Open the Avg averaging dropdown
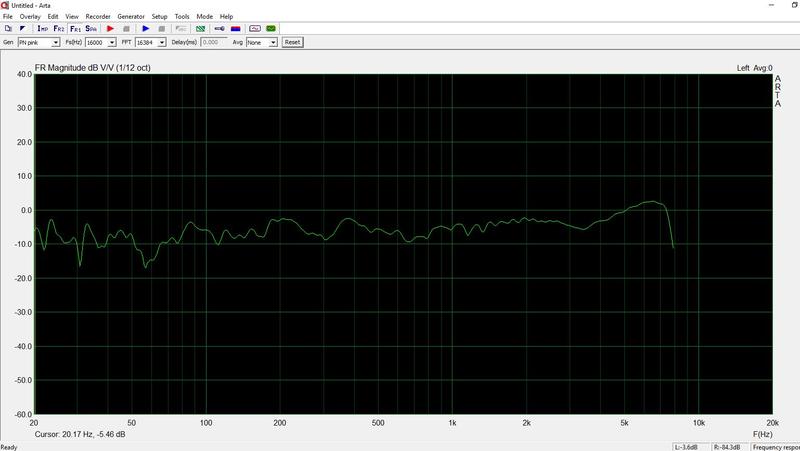Image resolution: width=800 pixels, height=451 pixels. [x=262, y=42]
